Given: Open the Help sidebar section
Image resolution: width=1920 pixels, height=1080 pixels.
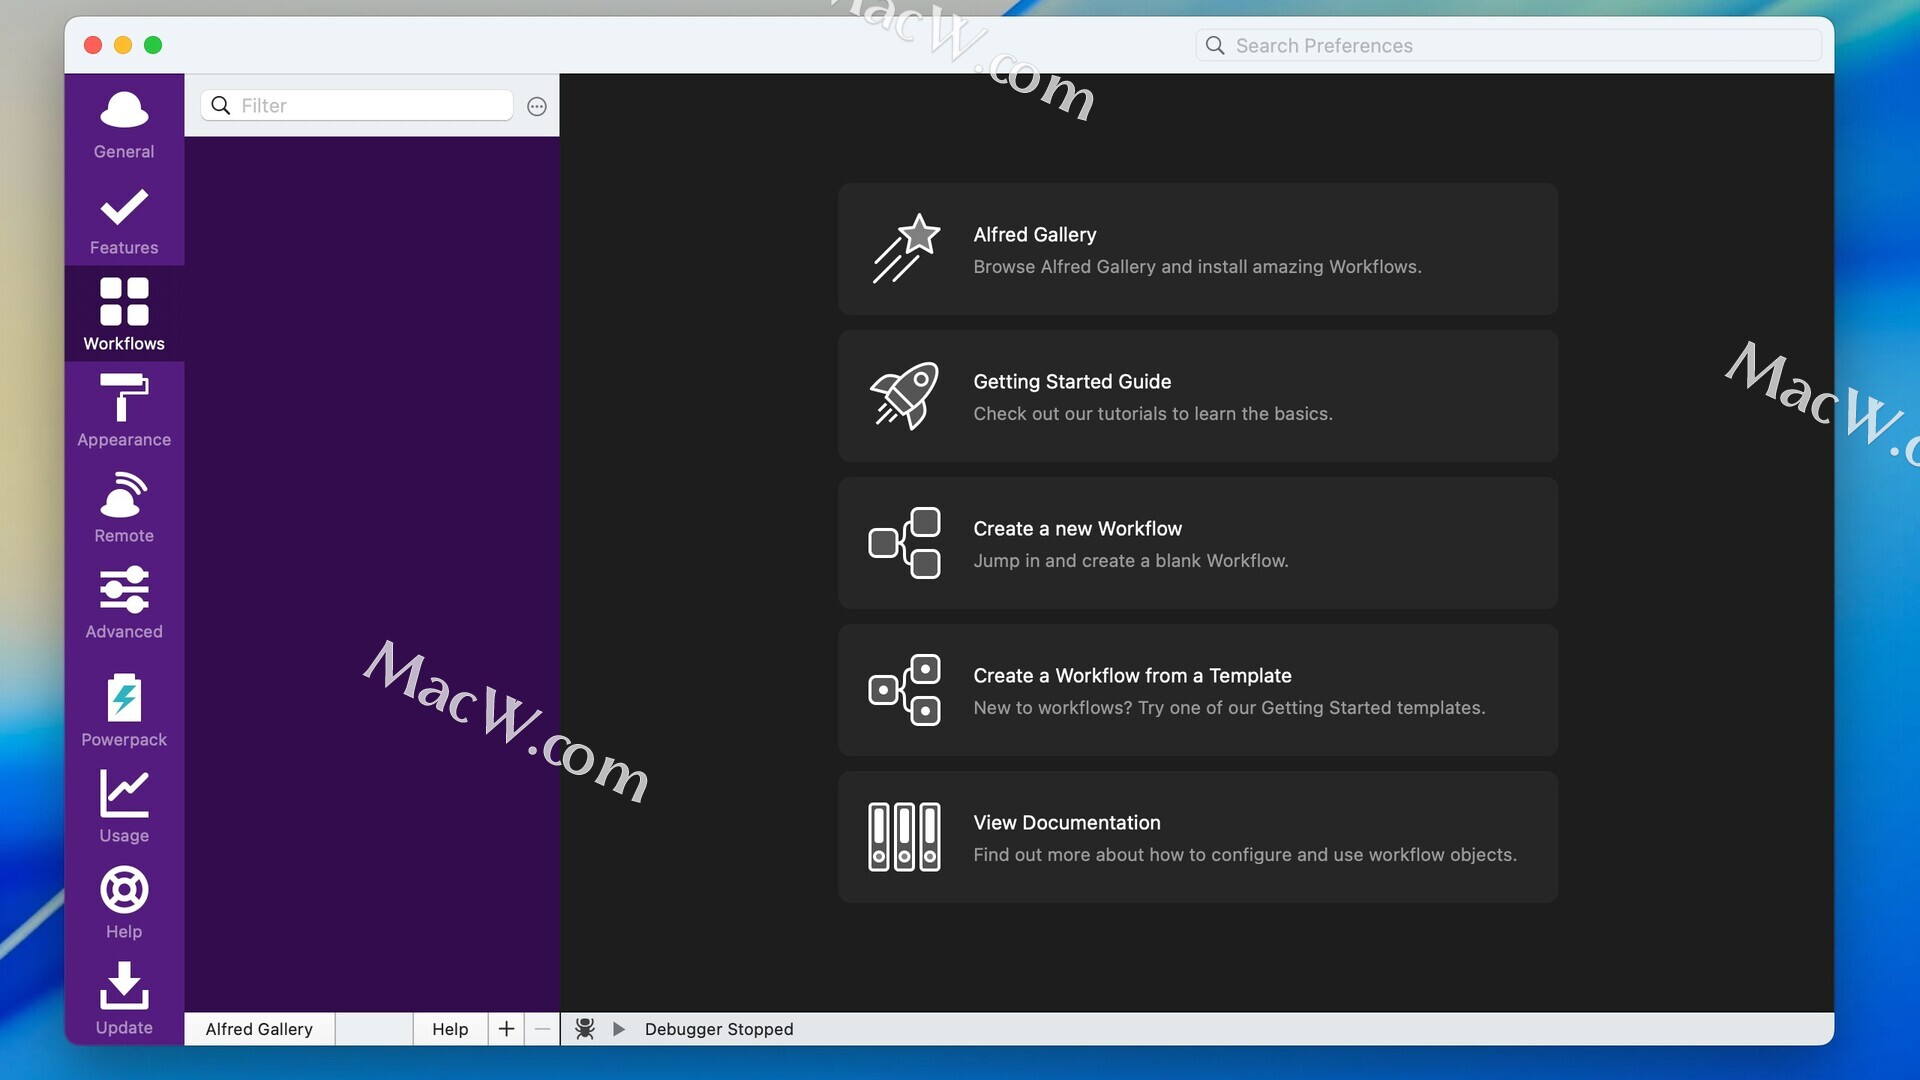Looking at the screenshot, I should click(x=124, y=902).
